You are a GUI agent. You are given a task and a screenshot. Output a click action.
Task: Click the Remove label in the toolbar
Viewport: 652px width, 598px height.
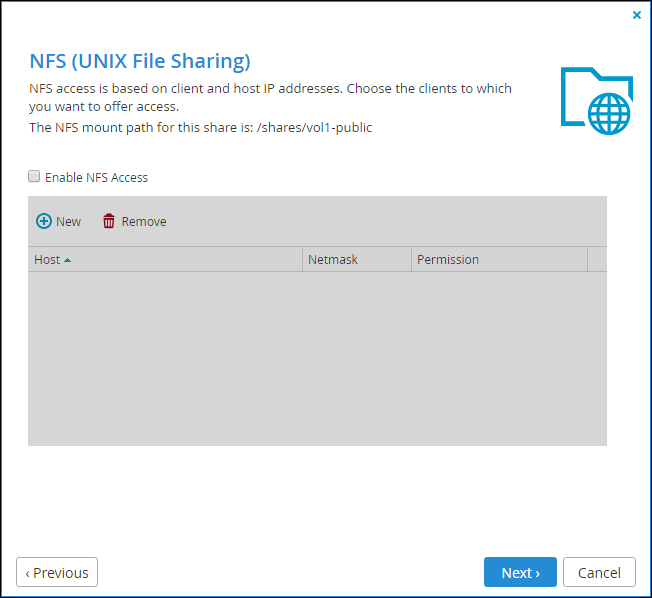point(144,222)
